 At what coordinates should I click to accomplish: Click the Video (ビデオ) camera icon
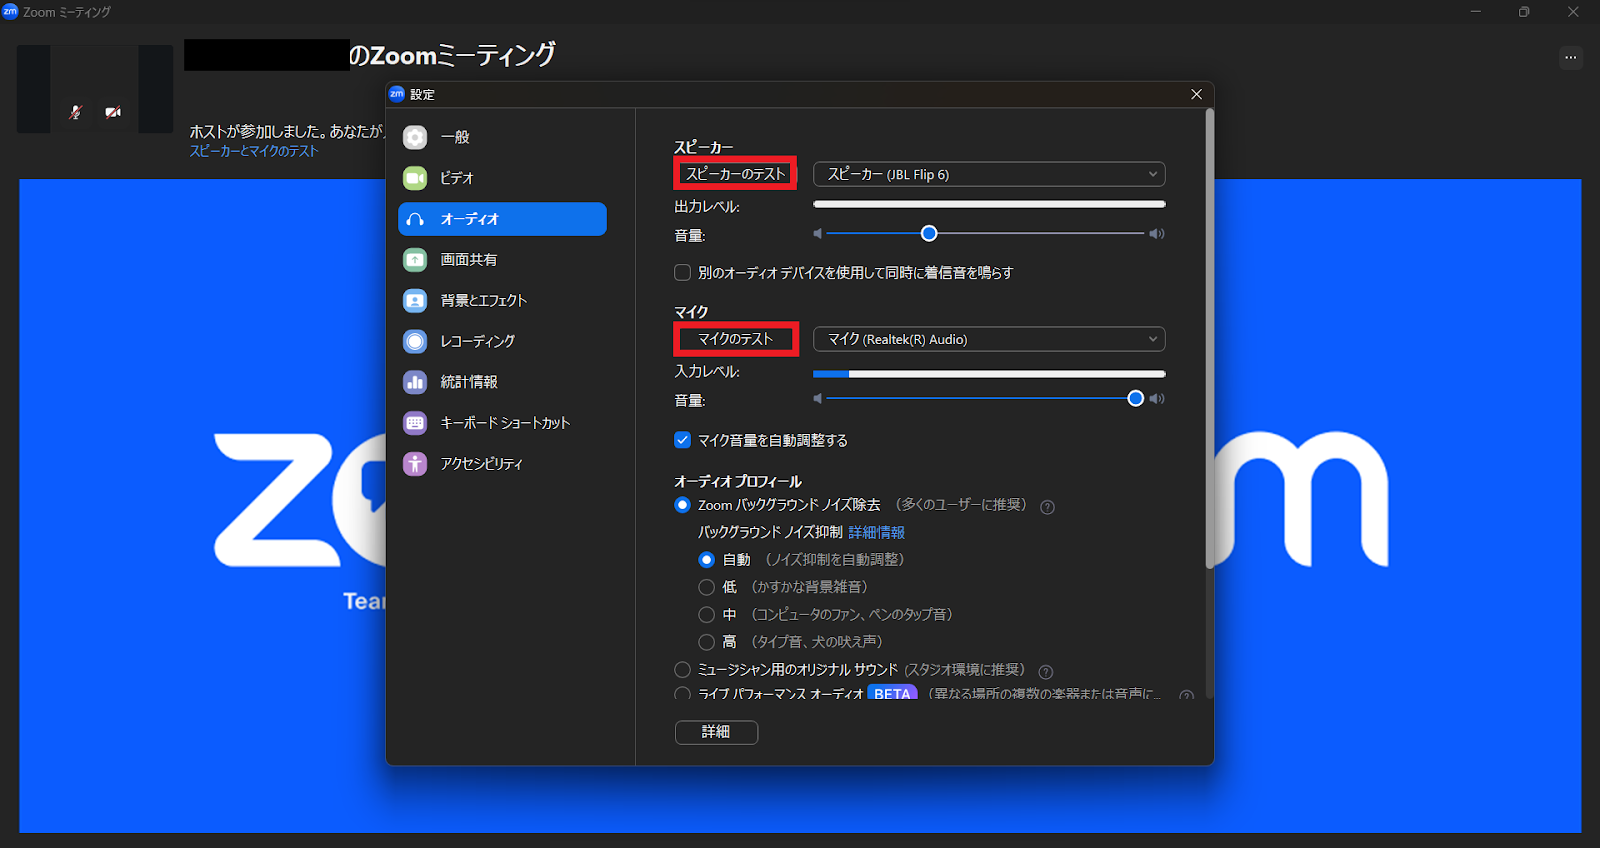point(415,178)
